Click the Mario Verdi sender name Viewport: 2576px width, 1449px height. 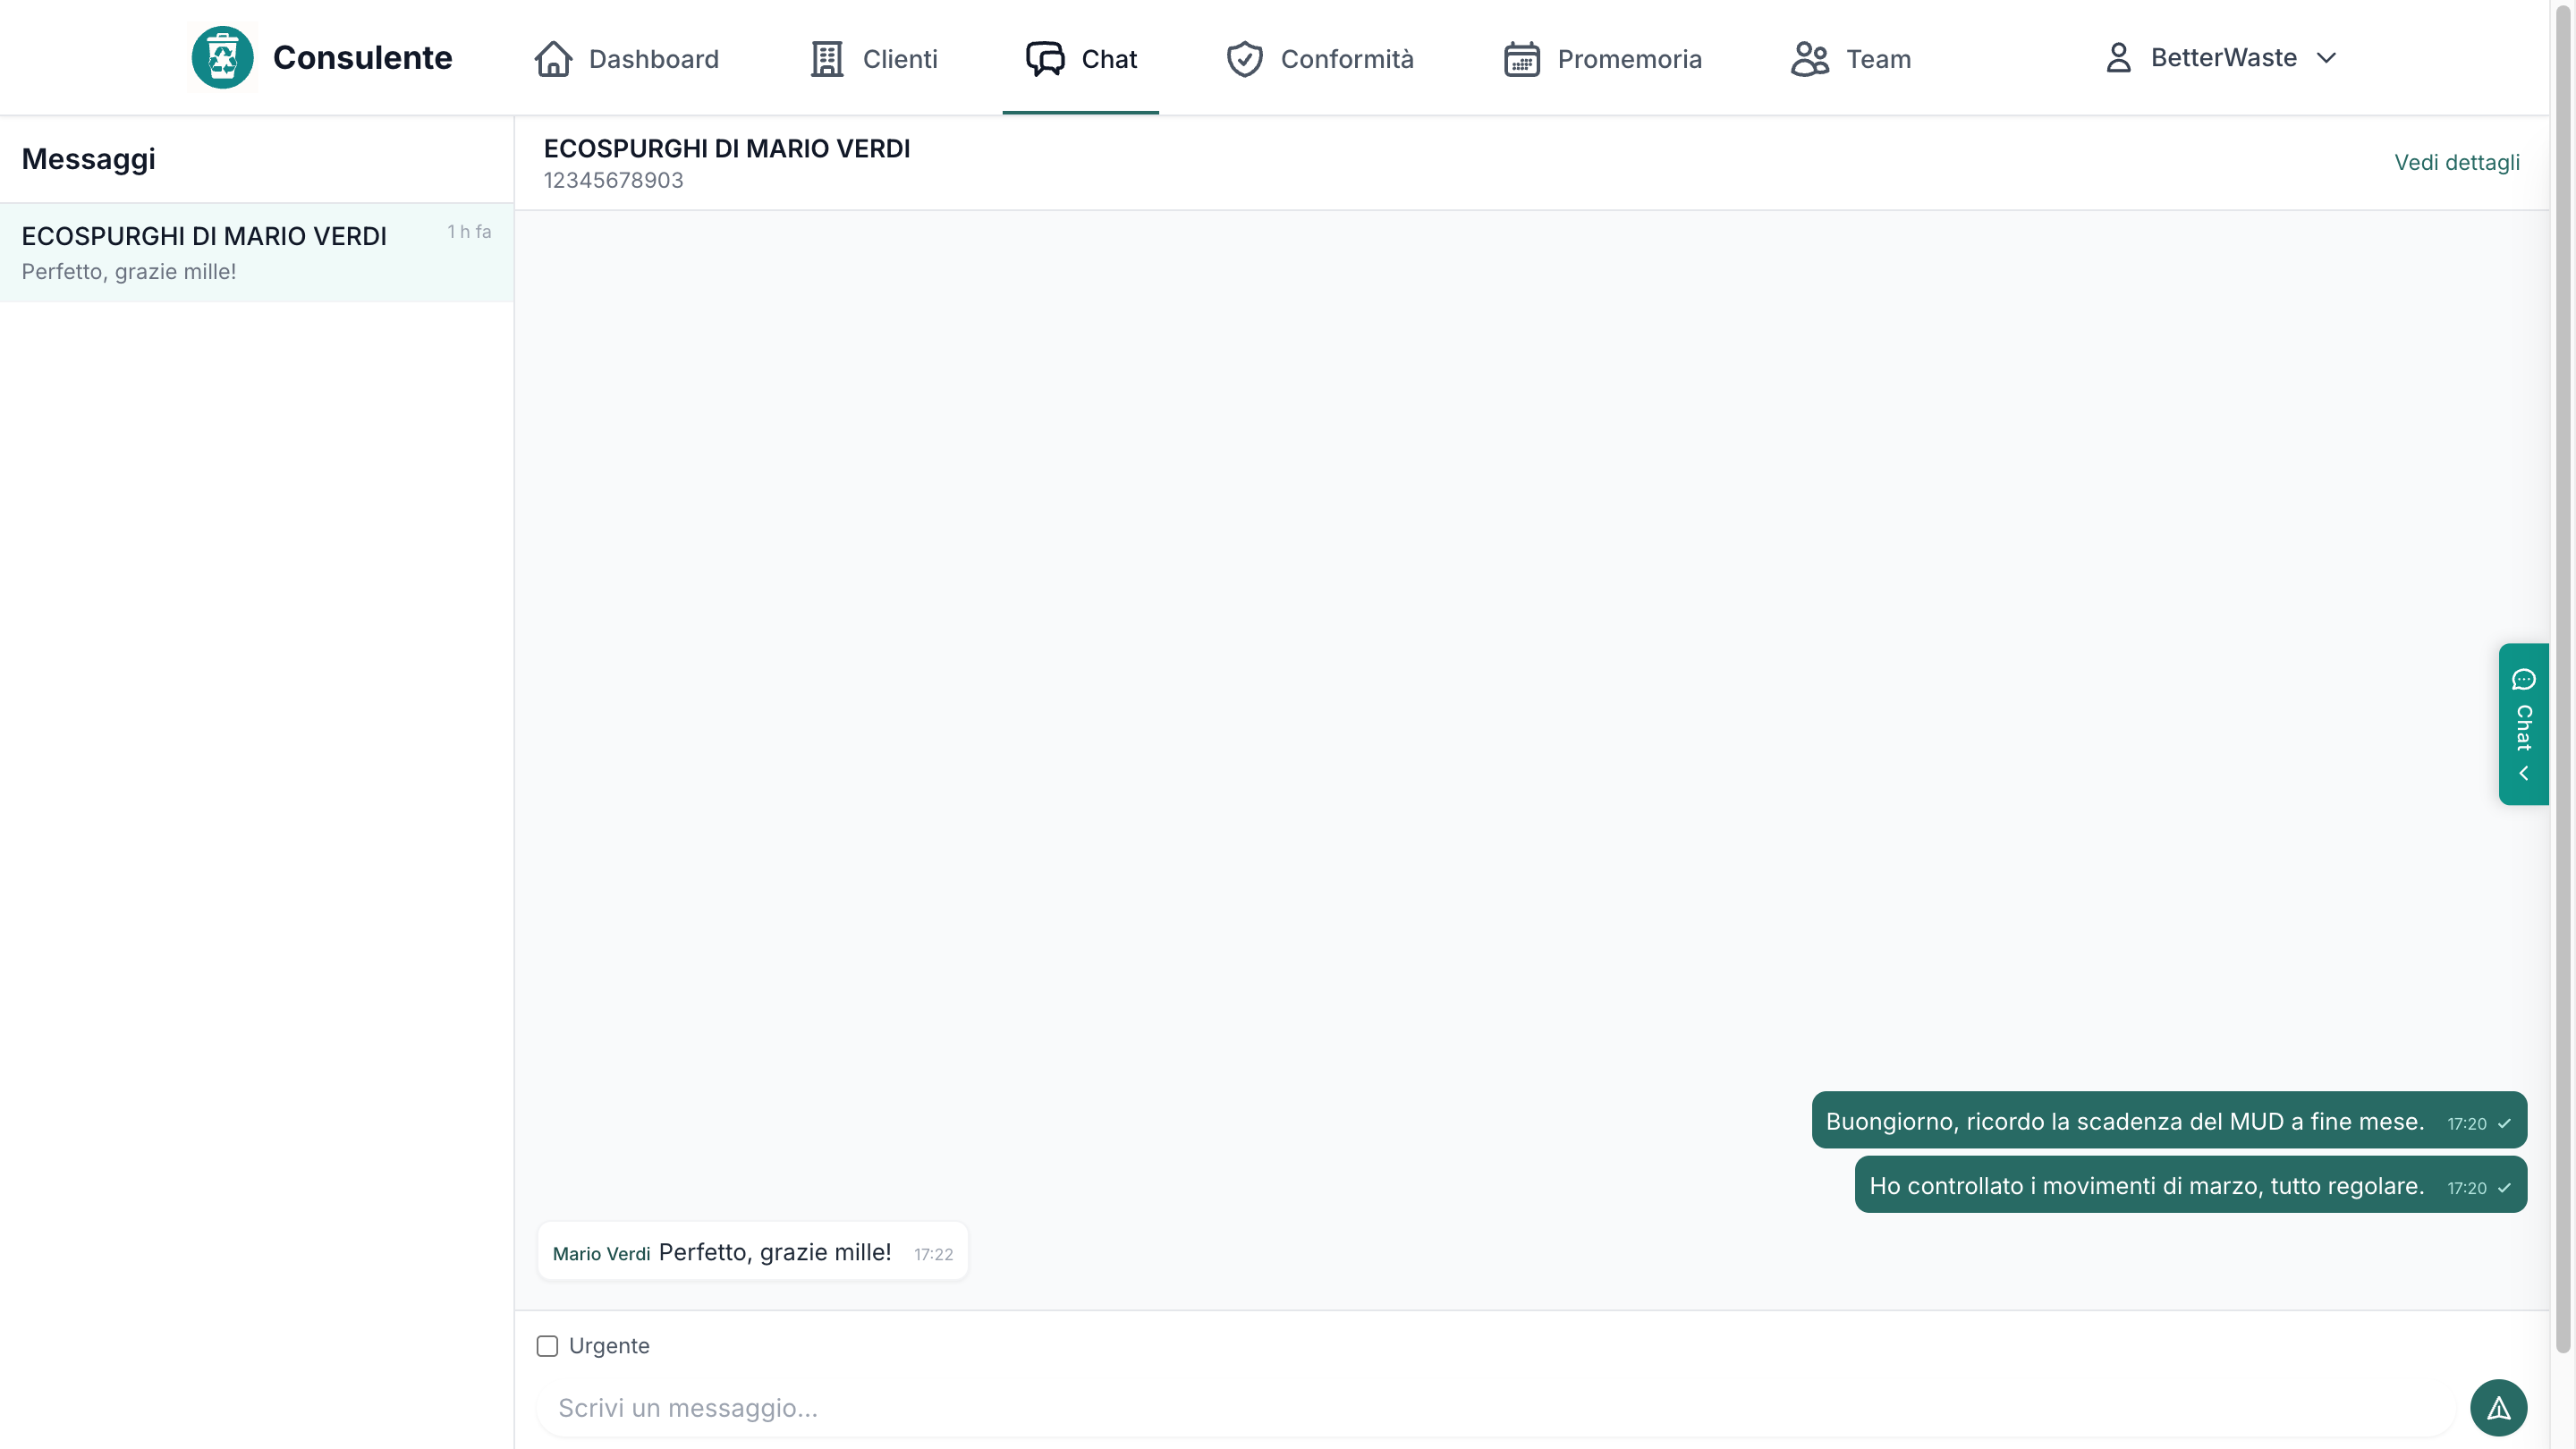click(x=601, y=1254)
